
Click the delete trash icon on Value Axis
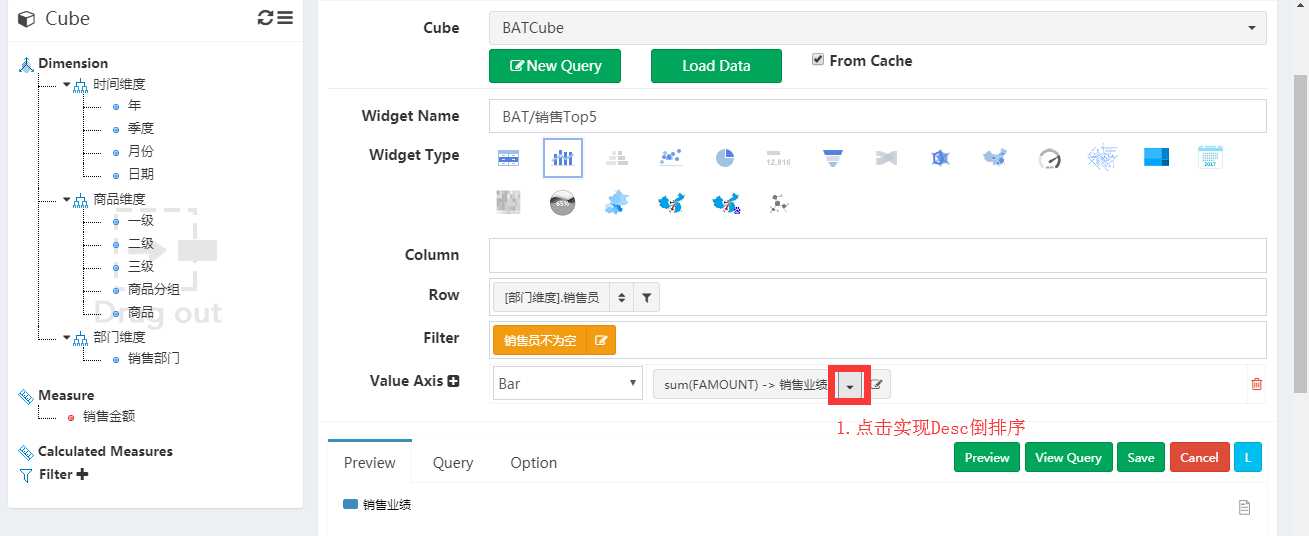click(x=1256, y=384)
